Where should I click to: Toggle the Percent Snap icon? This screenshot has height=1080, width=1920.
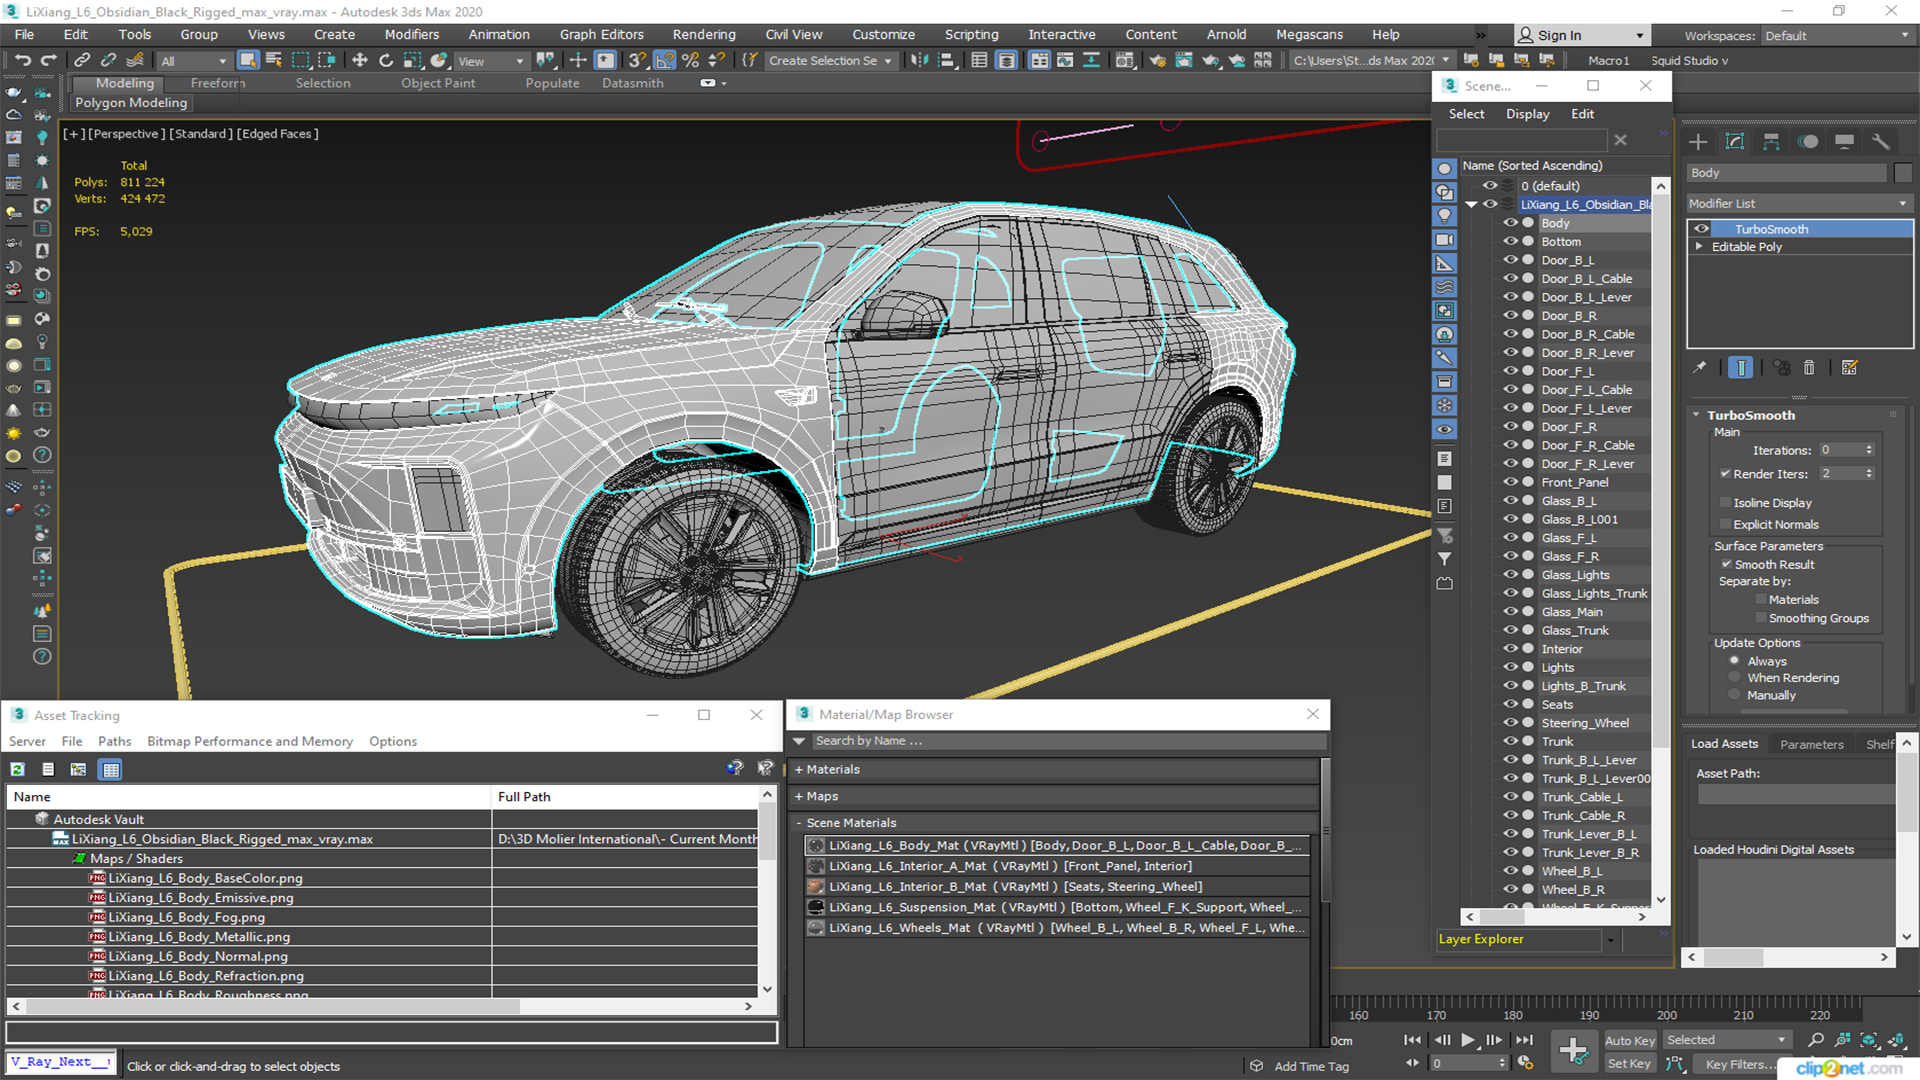click(x=690, y=61)
